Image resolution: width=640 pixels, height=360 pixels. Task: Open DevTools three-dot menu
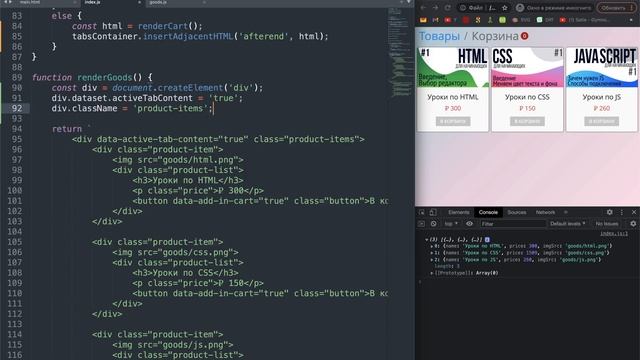point(622,212)
